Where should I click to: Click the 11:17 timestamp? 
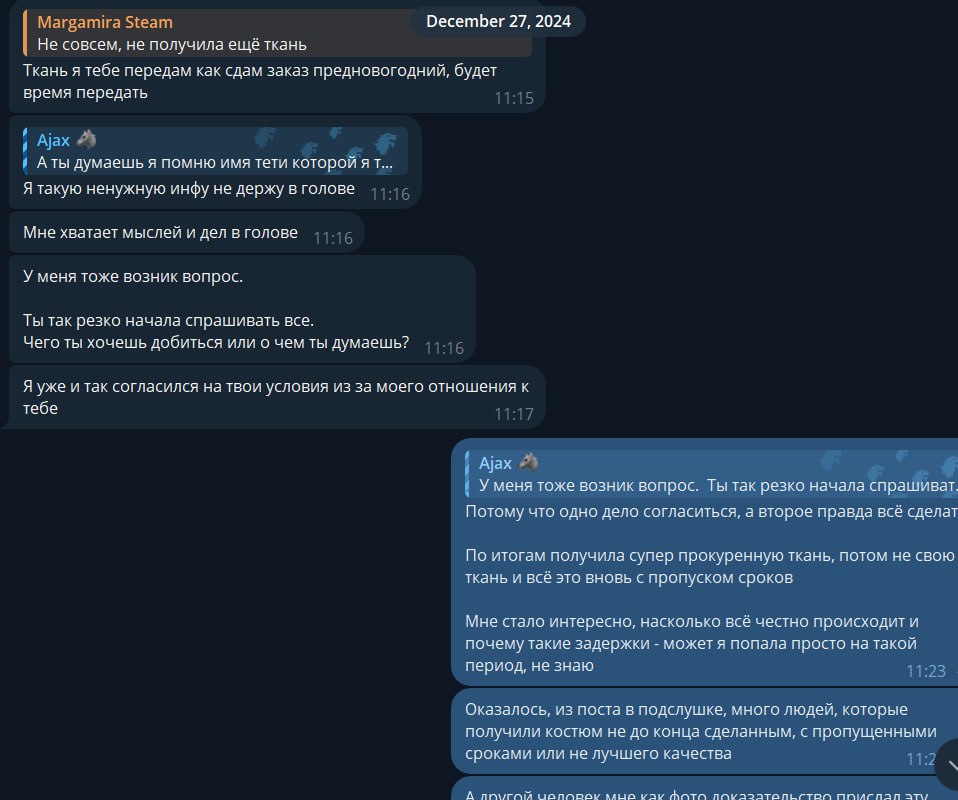[x=514, y=414]
